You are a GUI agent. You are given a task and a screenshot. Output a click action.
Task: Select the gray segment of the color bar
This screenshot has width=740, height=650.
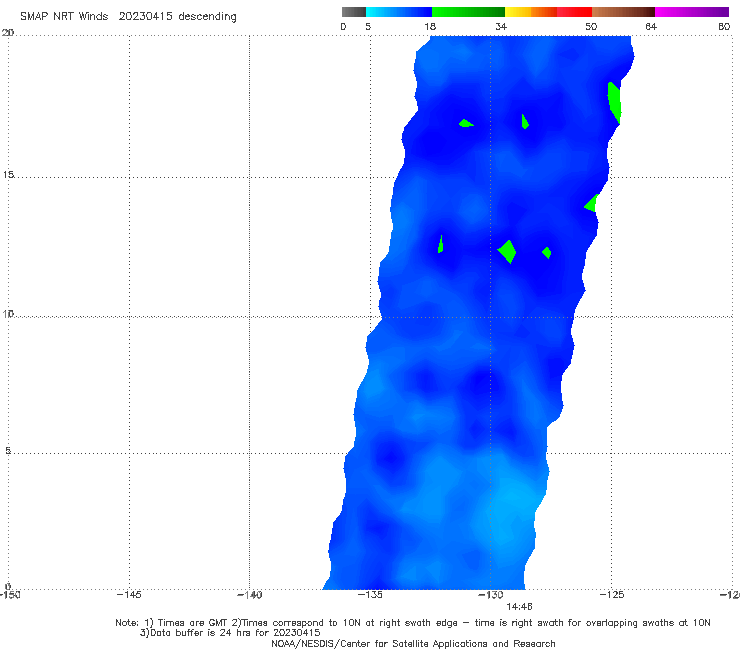point(353,12)
